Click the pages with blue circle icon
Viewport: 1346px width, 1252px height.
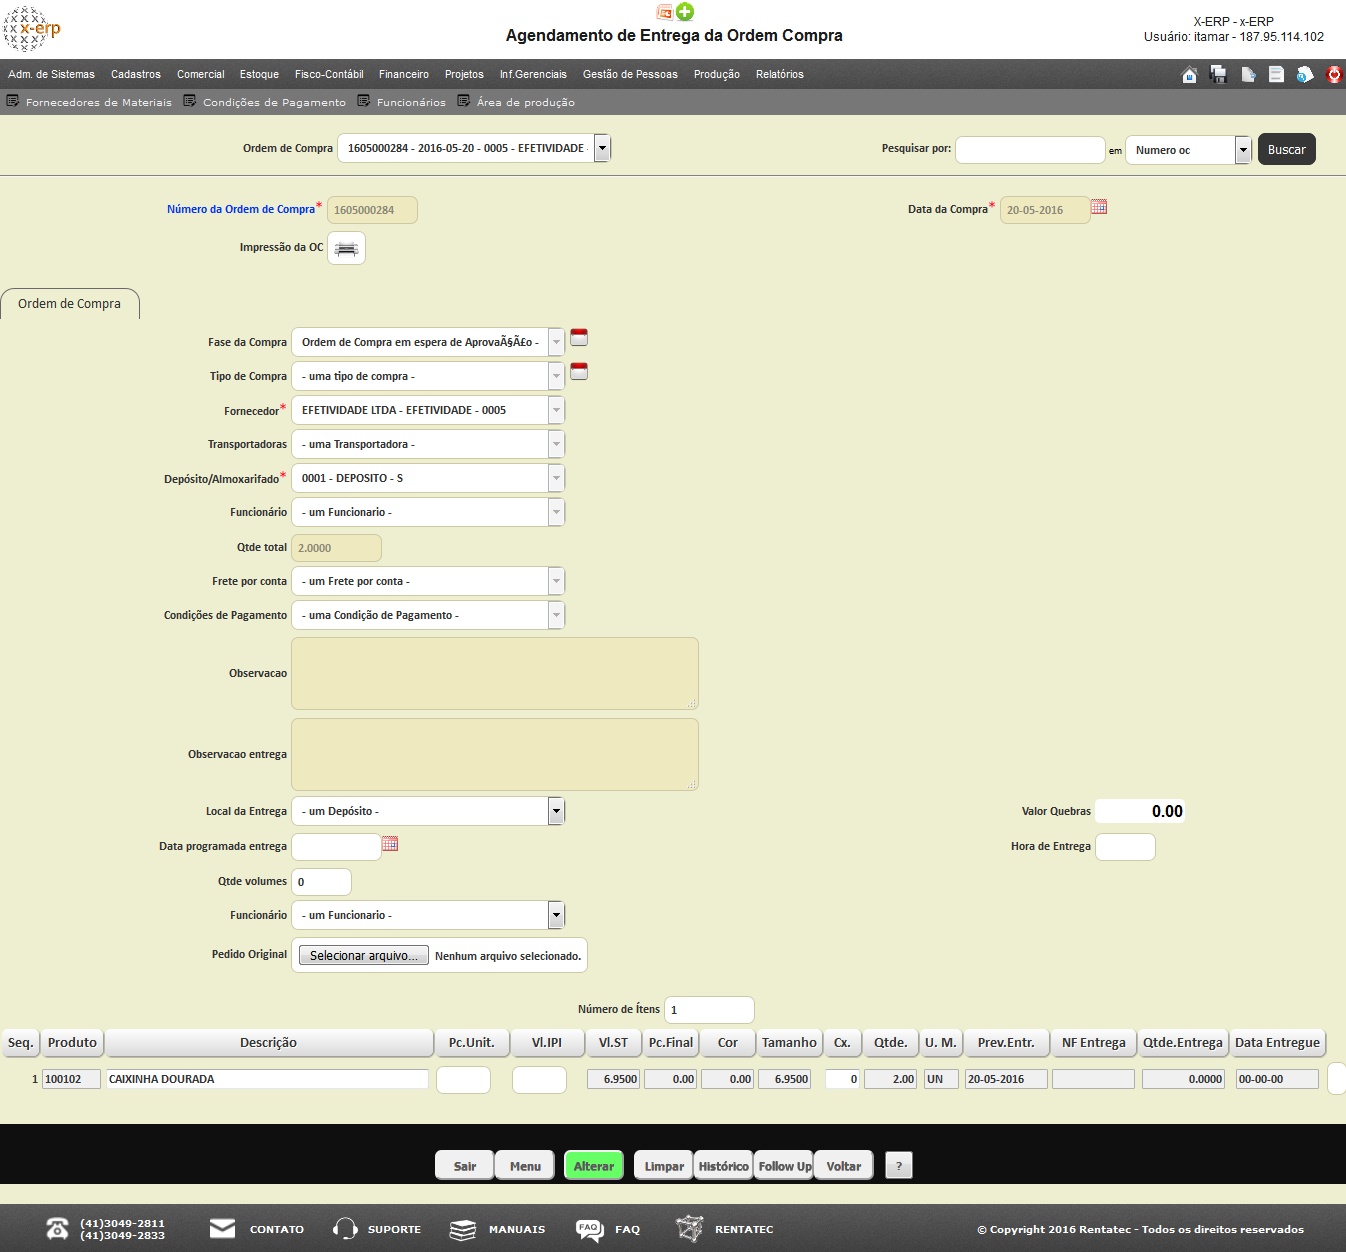(x=1305, y=74)
